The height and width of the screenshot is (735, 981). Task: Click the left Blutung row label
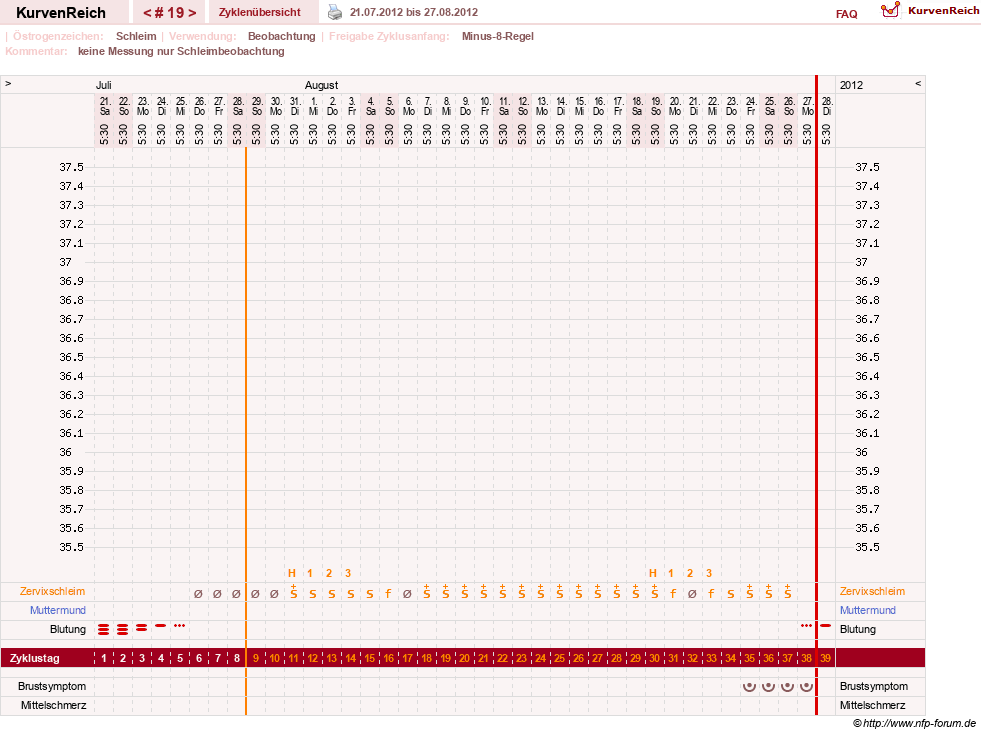tap(68, 629)
